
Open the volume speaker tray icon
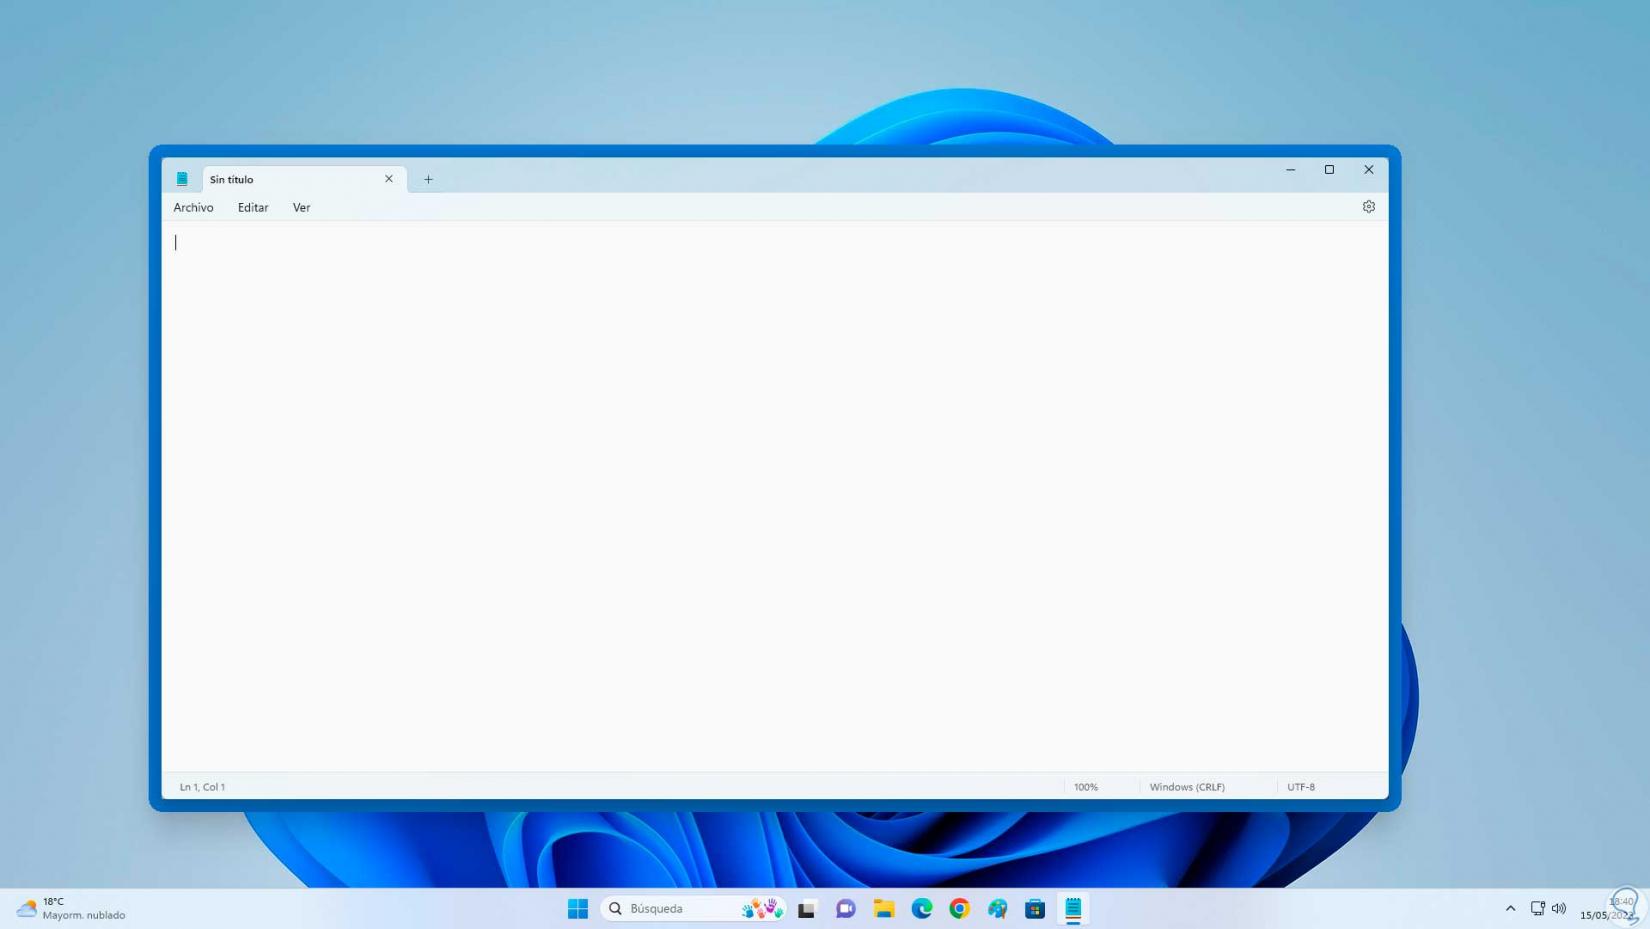1559,909
